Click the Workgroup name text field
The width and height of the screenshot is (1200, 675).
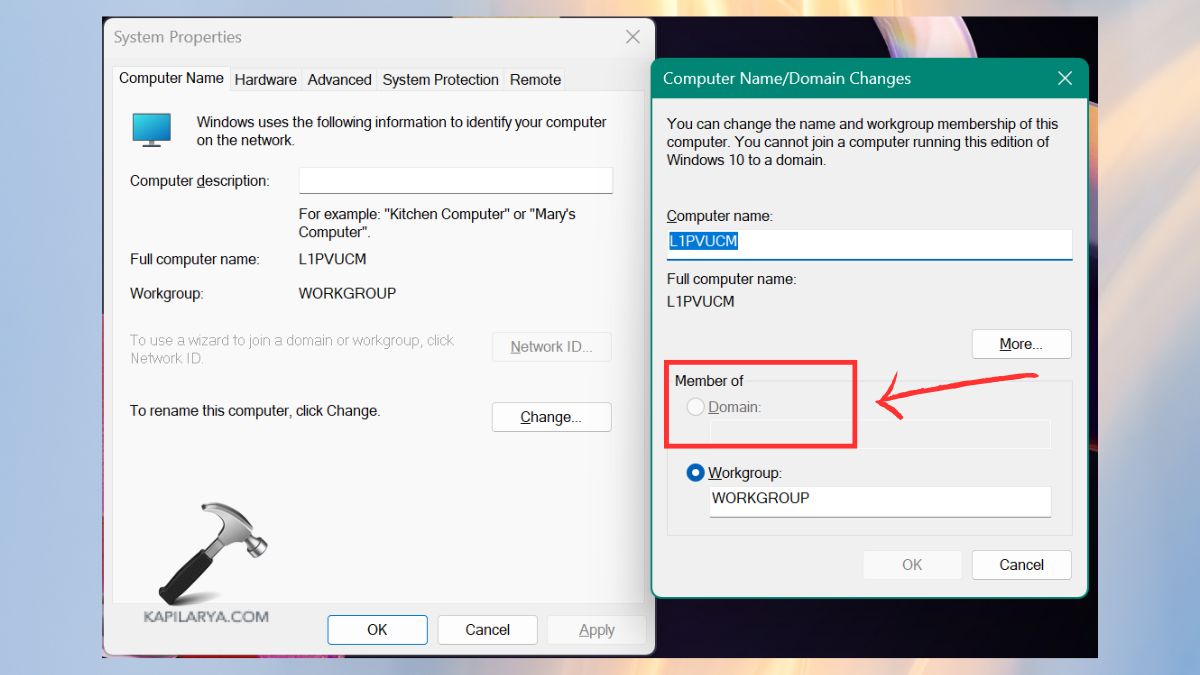(879, 499)
